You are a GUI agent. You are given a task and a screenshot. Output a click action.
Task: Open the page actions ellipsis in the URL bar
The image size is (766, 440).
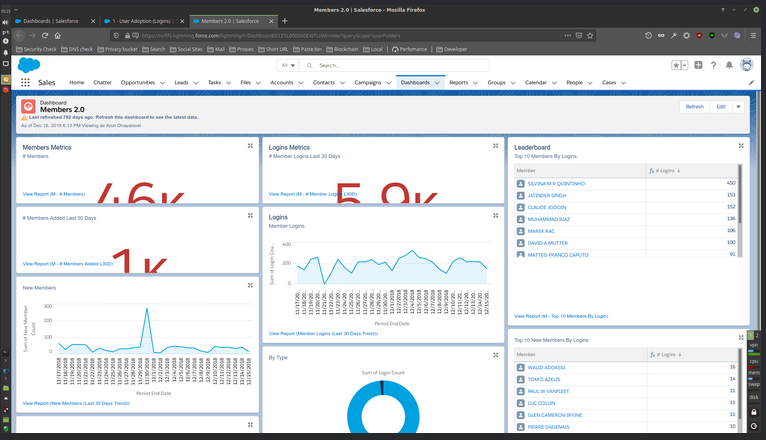tap(567, 36)
